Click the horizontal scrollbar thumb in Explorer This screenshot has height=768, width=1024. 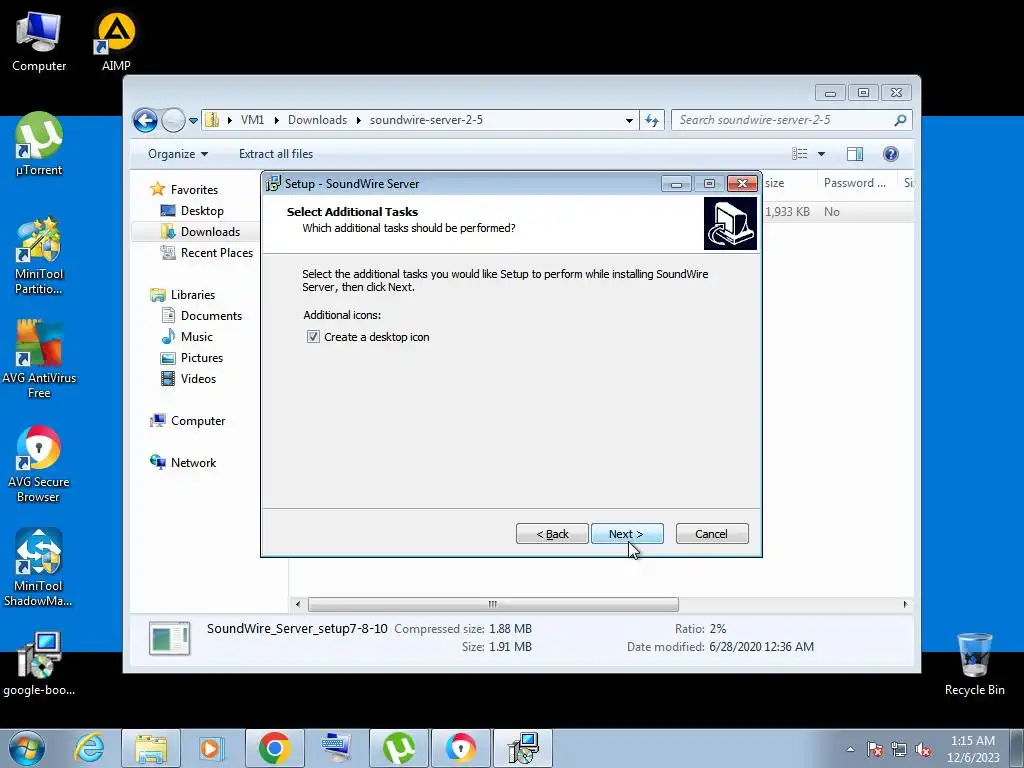tap(493, 604)
